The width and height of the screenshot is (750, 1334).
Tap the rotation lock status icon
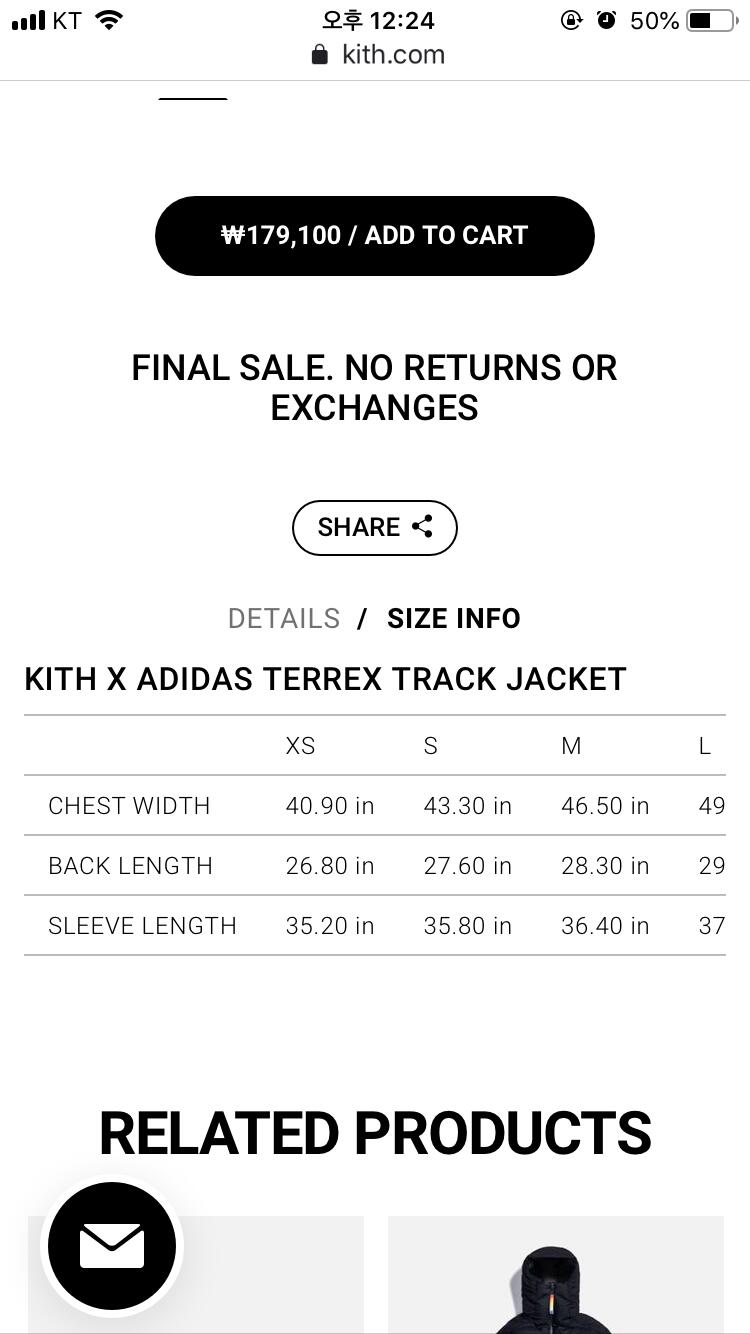tap(571, 20)
